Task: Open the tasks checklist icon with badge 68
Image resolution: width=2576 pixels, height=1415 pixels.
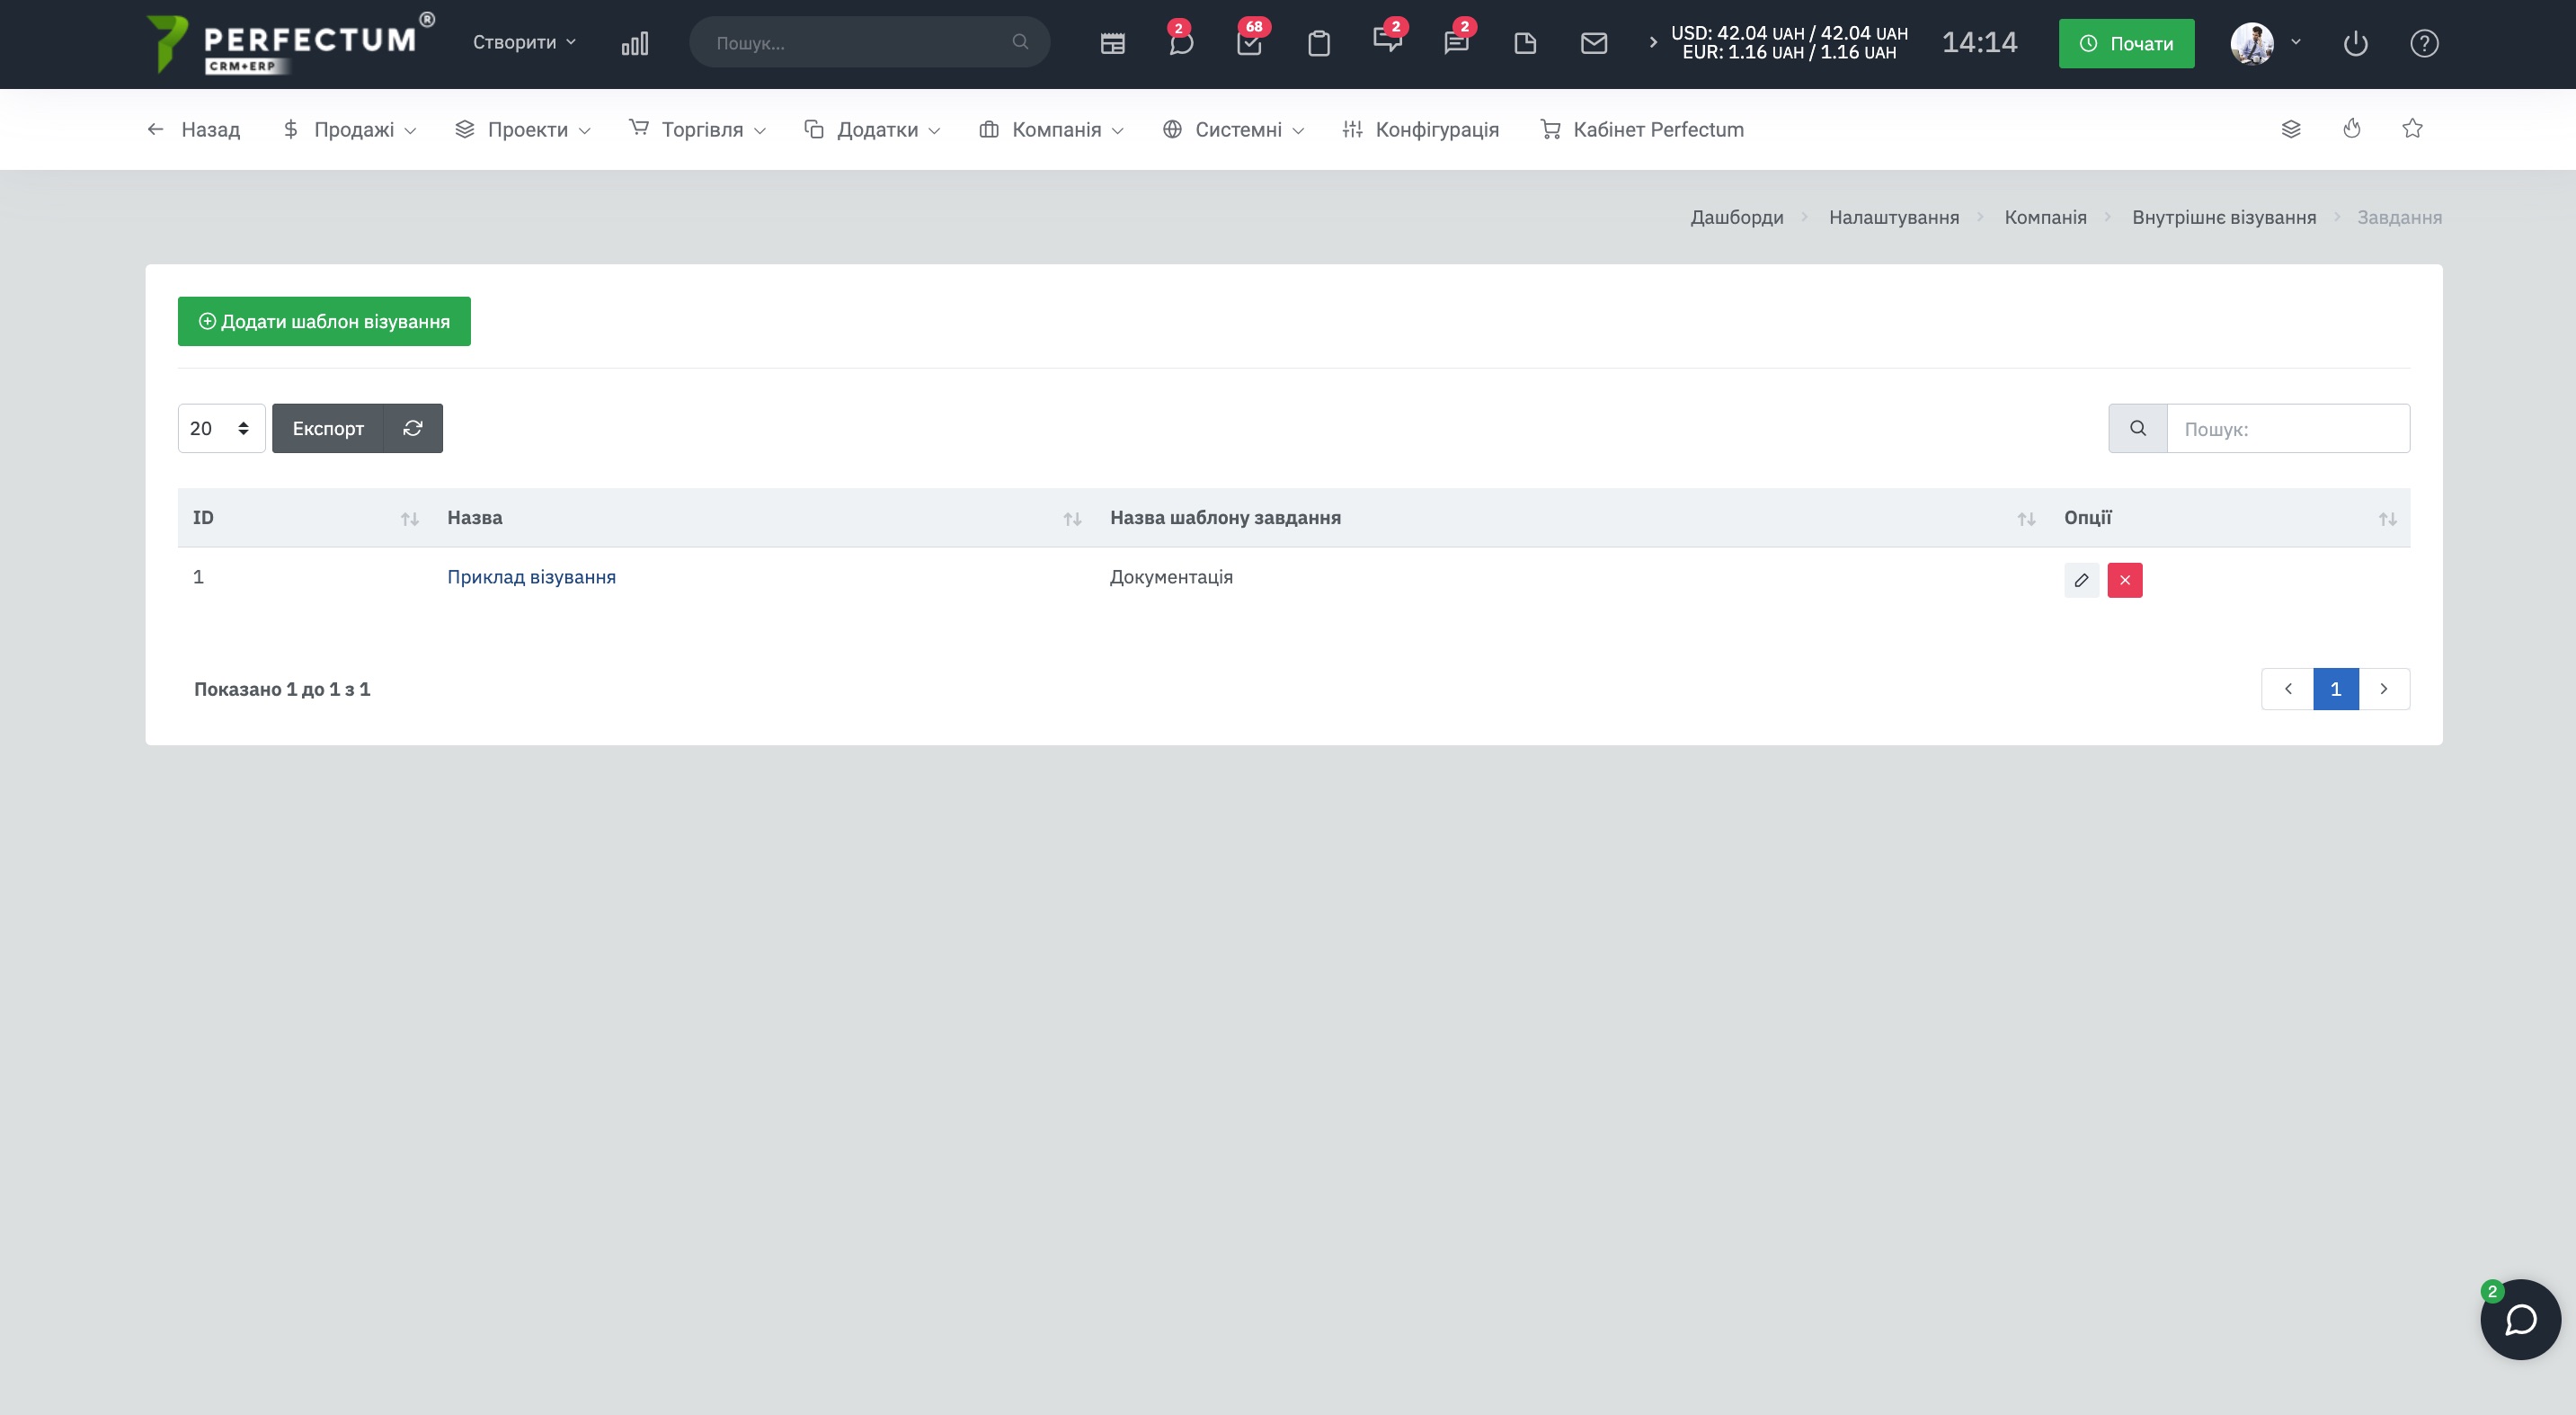Action: click(1249, 43)
